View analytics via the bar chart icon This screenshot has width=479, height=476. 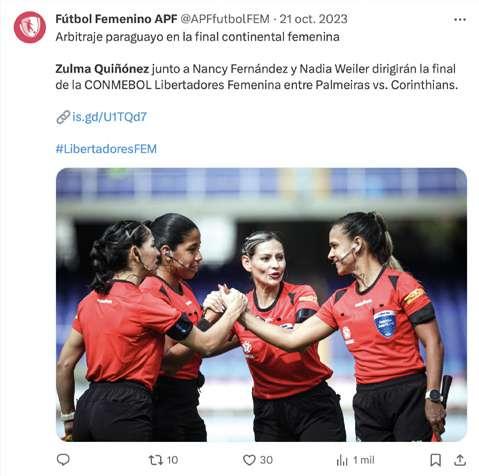click(342, 460)
